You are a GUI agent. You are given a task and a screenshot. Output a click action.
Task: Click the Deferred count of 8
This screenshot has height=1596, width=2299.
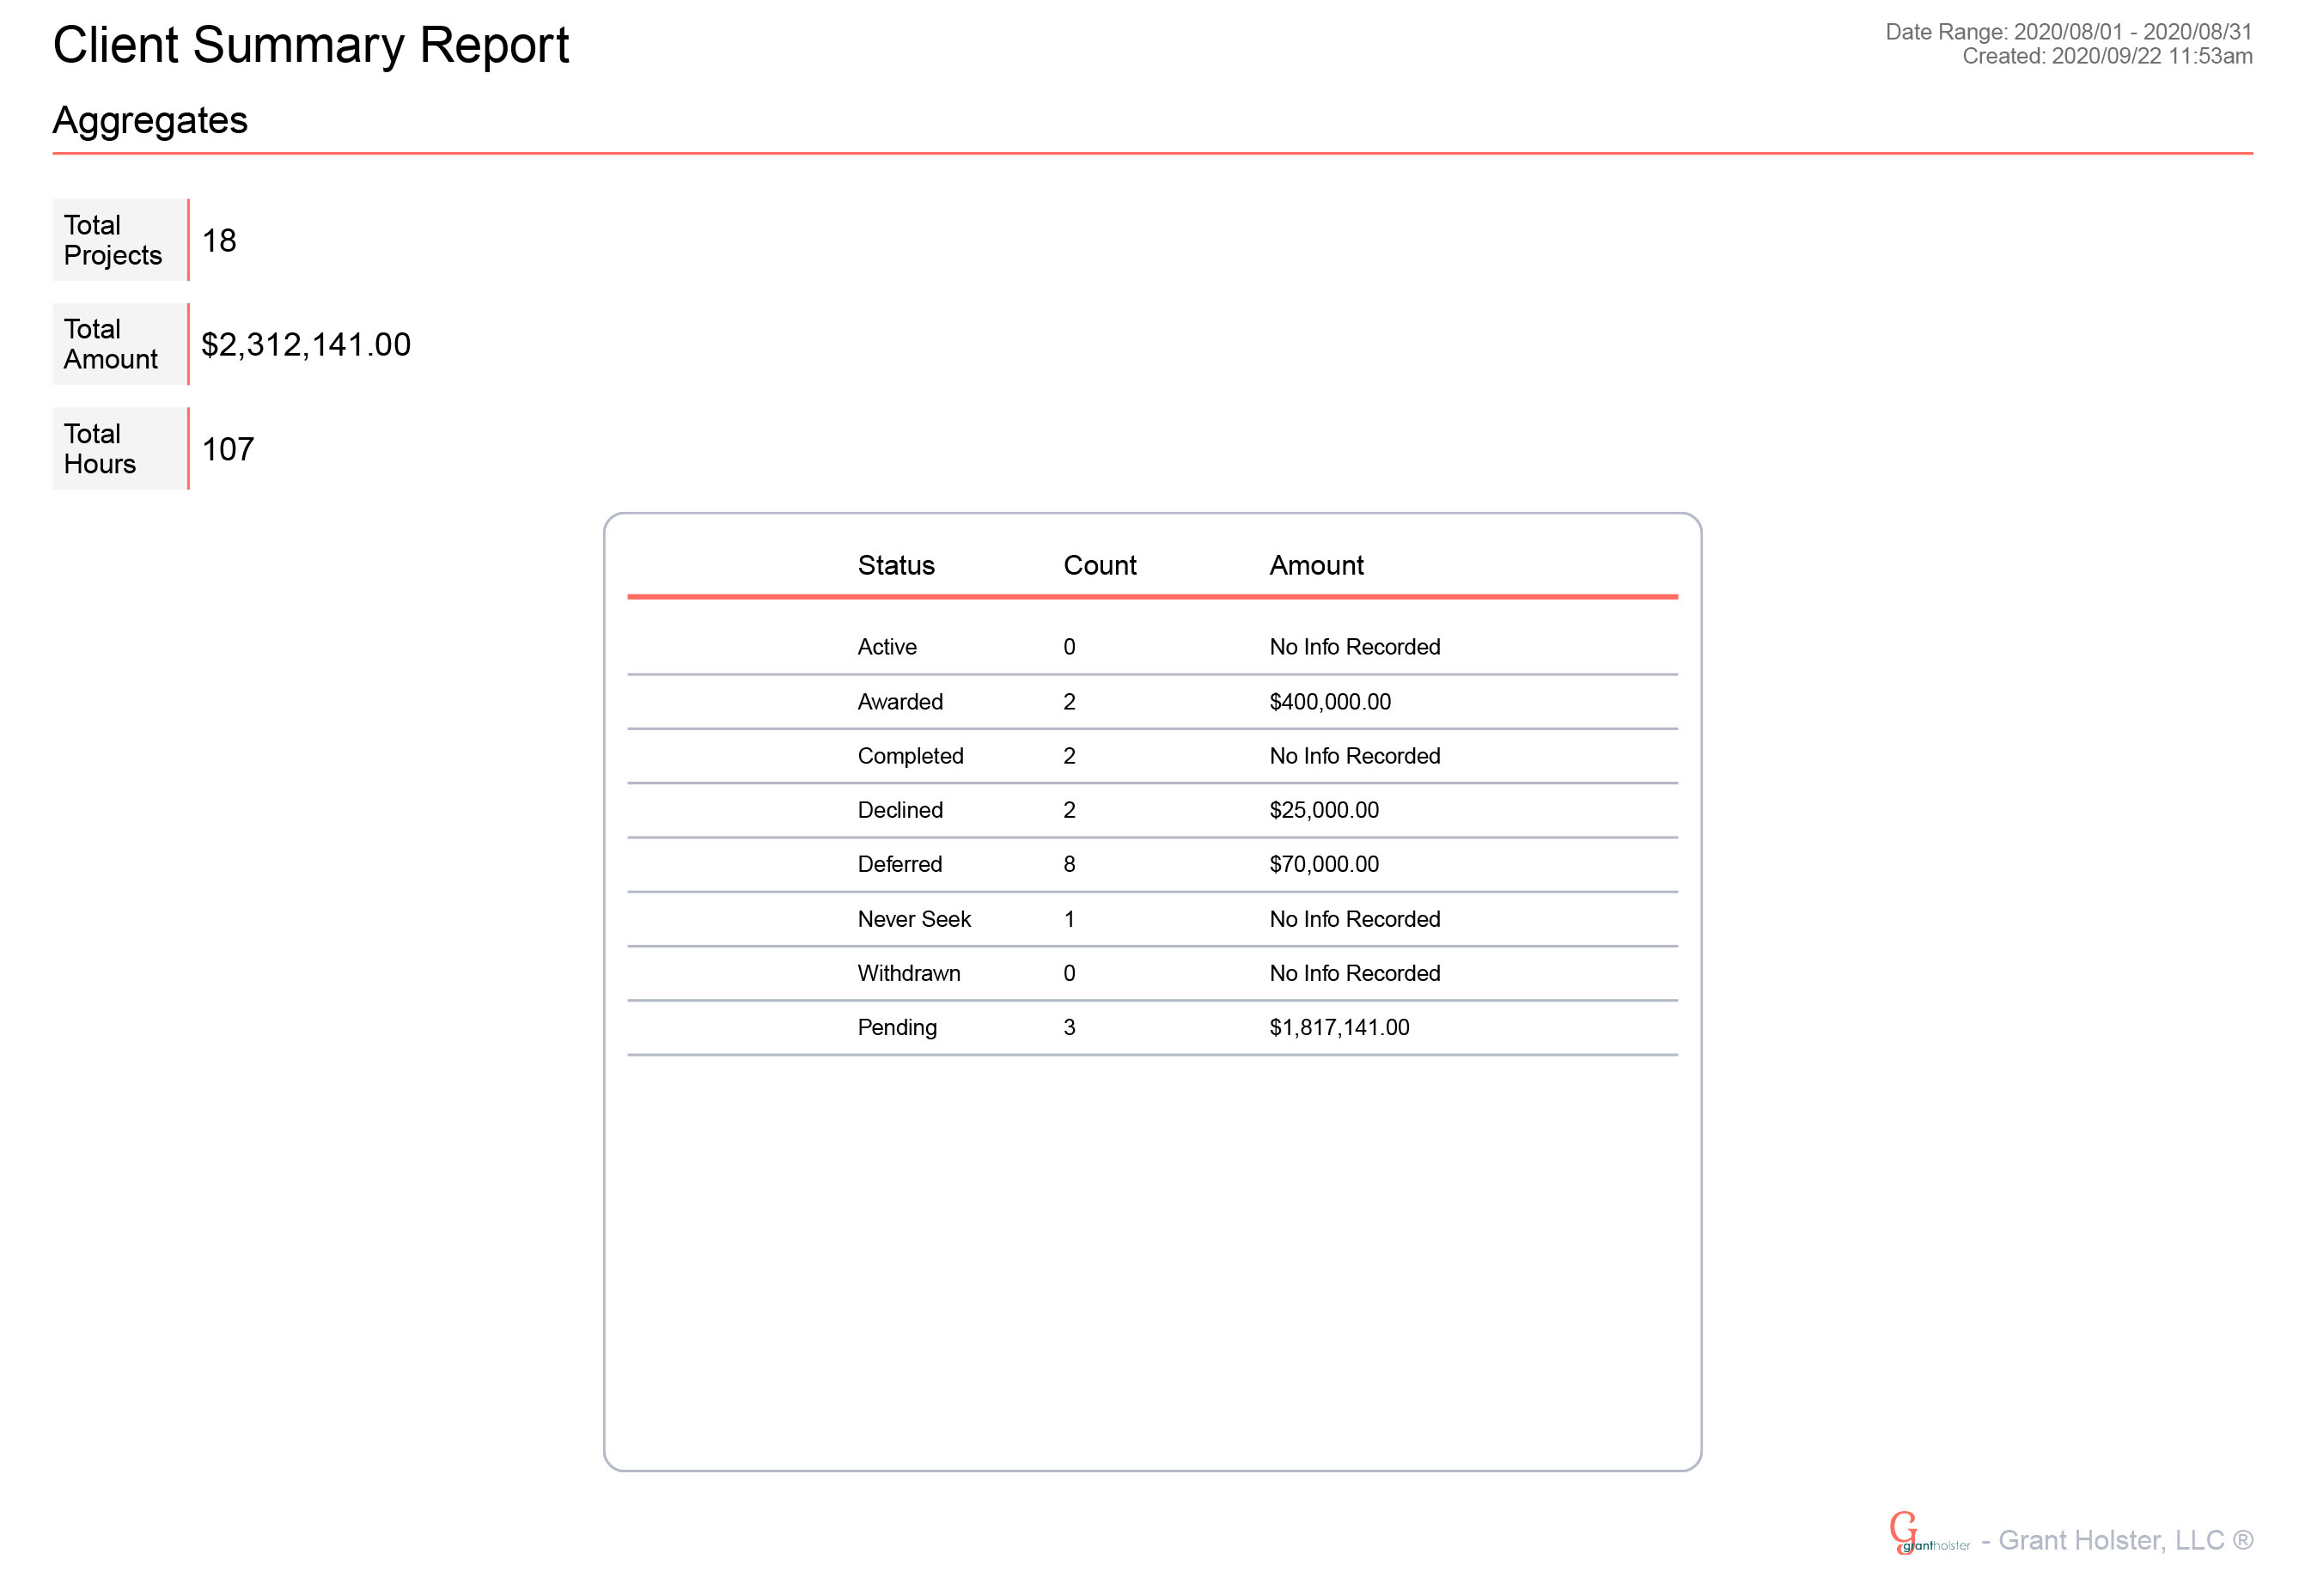click(1069, 864)
